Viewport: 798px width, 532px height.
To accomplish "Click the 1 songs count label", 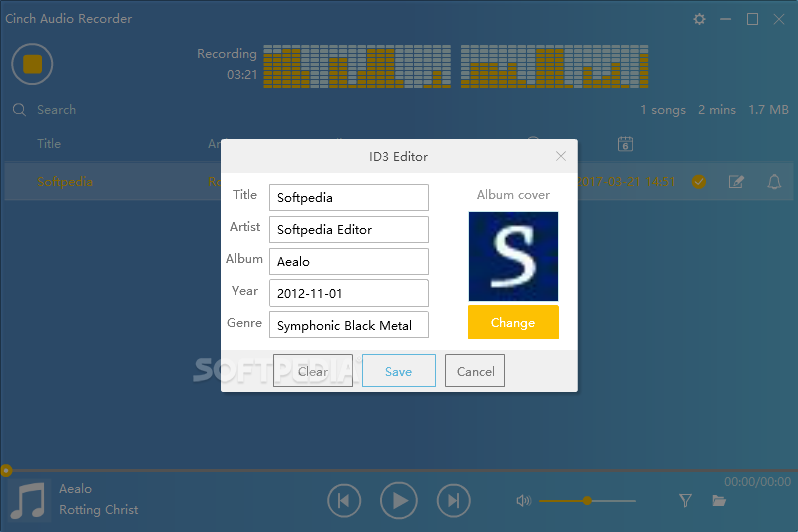I will 663,110.
